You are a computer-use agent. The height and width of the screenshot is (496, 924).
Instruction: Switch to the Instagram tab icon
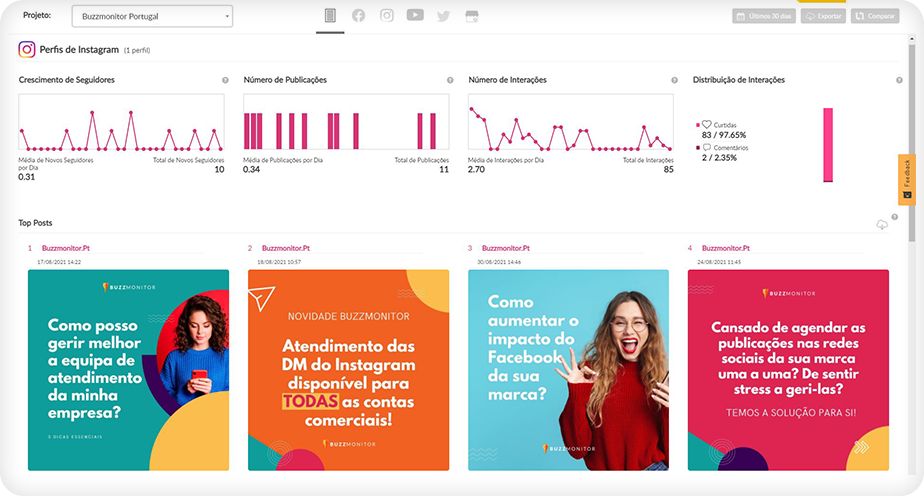tap(387, 15)
